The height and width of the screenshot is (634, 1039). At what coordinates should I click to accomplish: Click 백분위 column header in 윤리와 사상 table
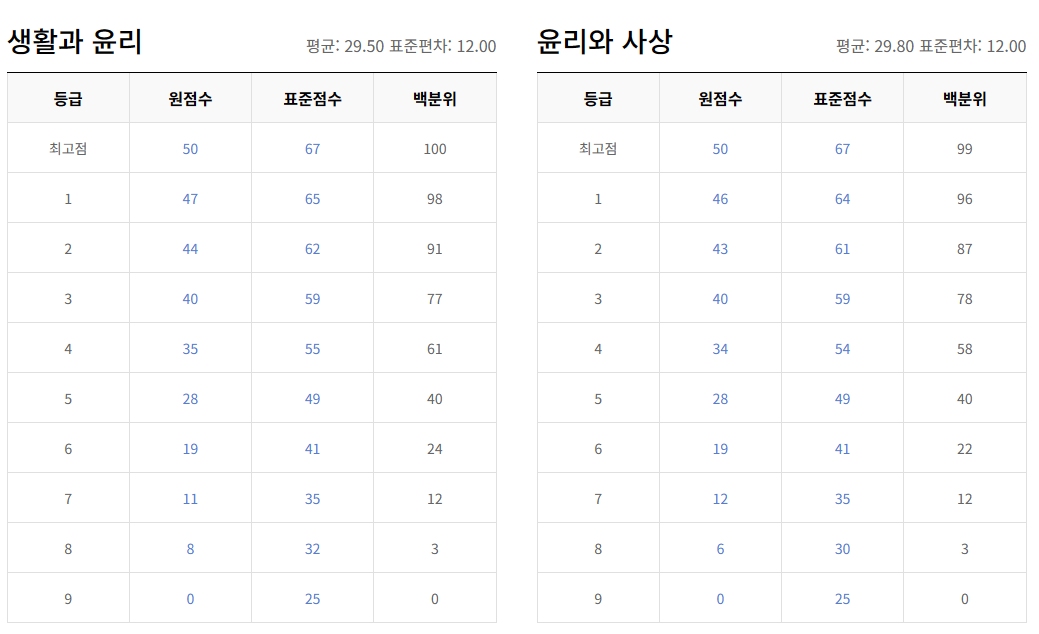[x=965, y=99]
